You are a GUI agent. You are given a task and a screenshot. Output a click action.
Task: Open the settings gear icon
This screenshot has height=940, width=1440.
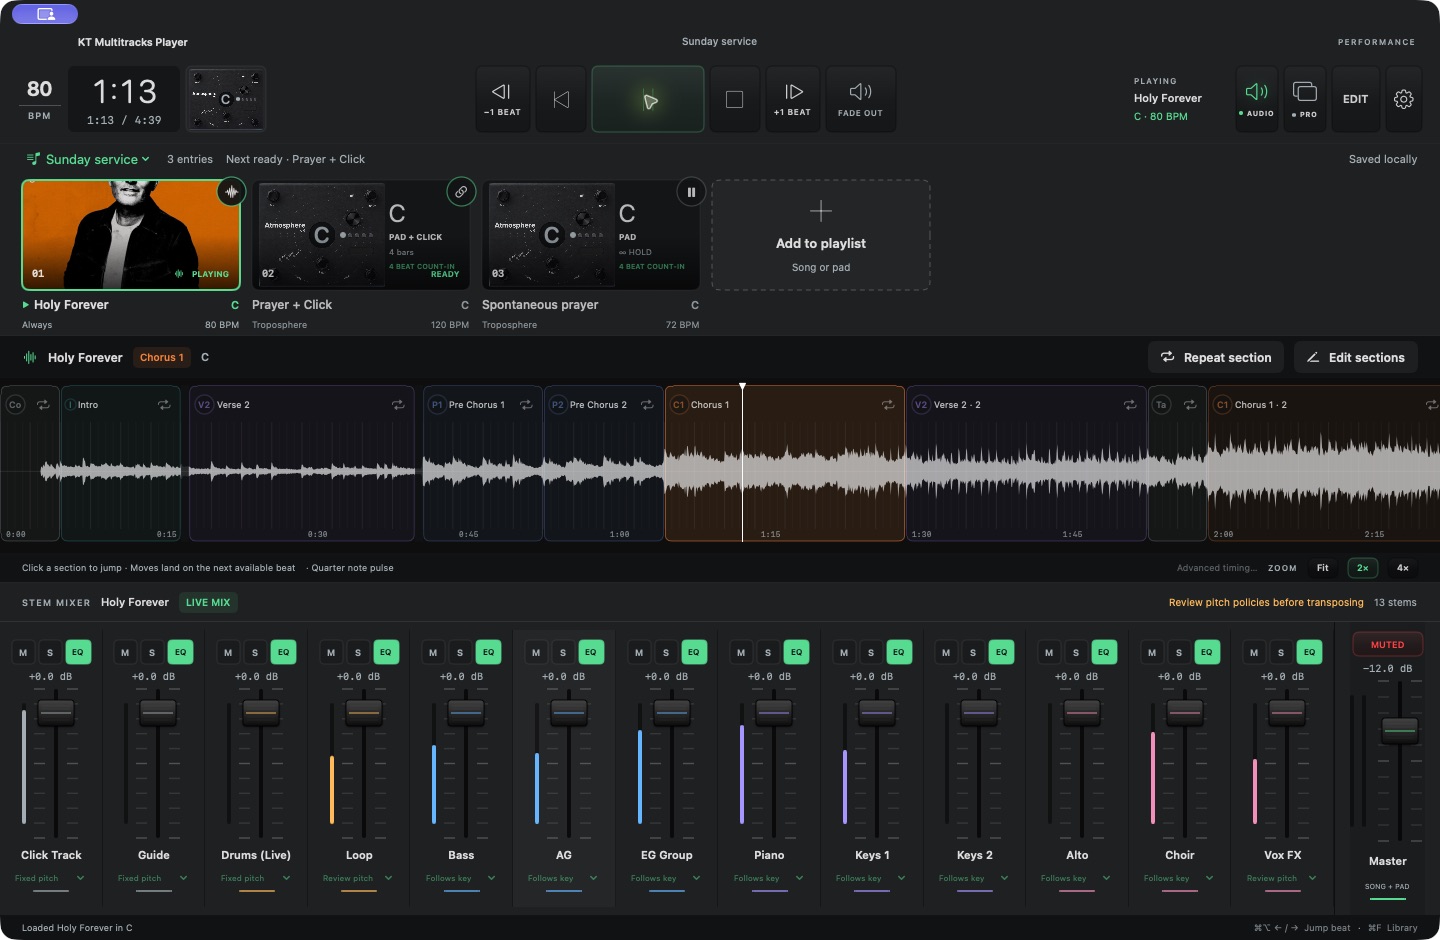[1404, 99]
